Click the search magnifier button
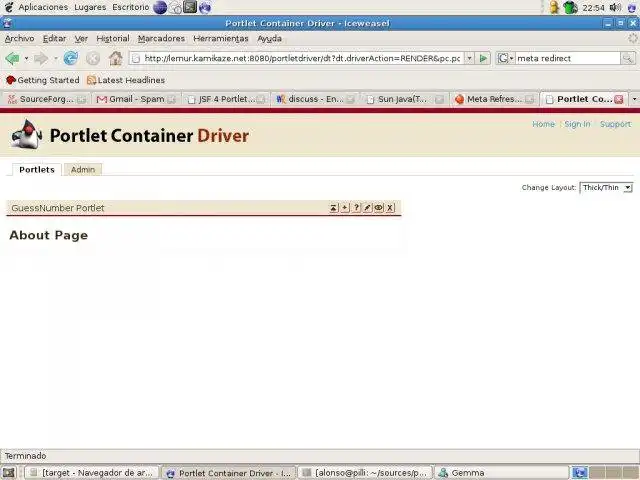 tap(628, 58)
